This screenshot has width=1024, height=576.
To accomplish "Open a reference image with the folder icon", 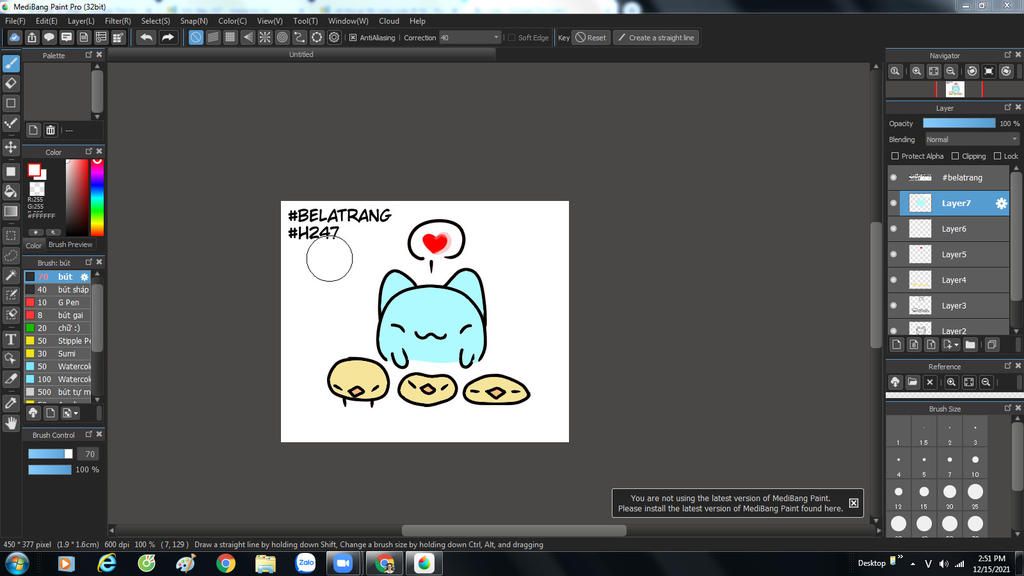I will (912, 382).
